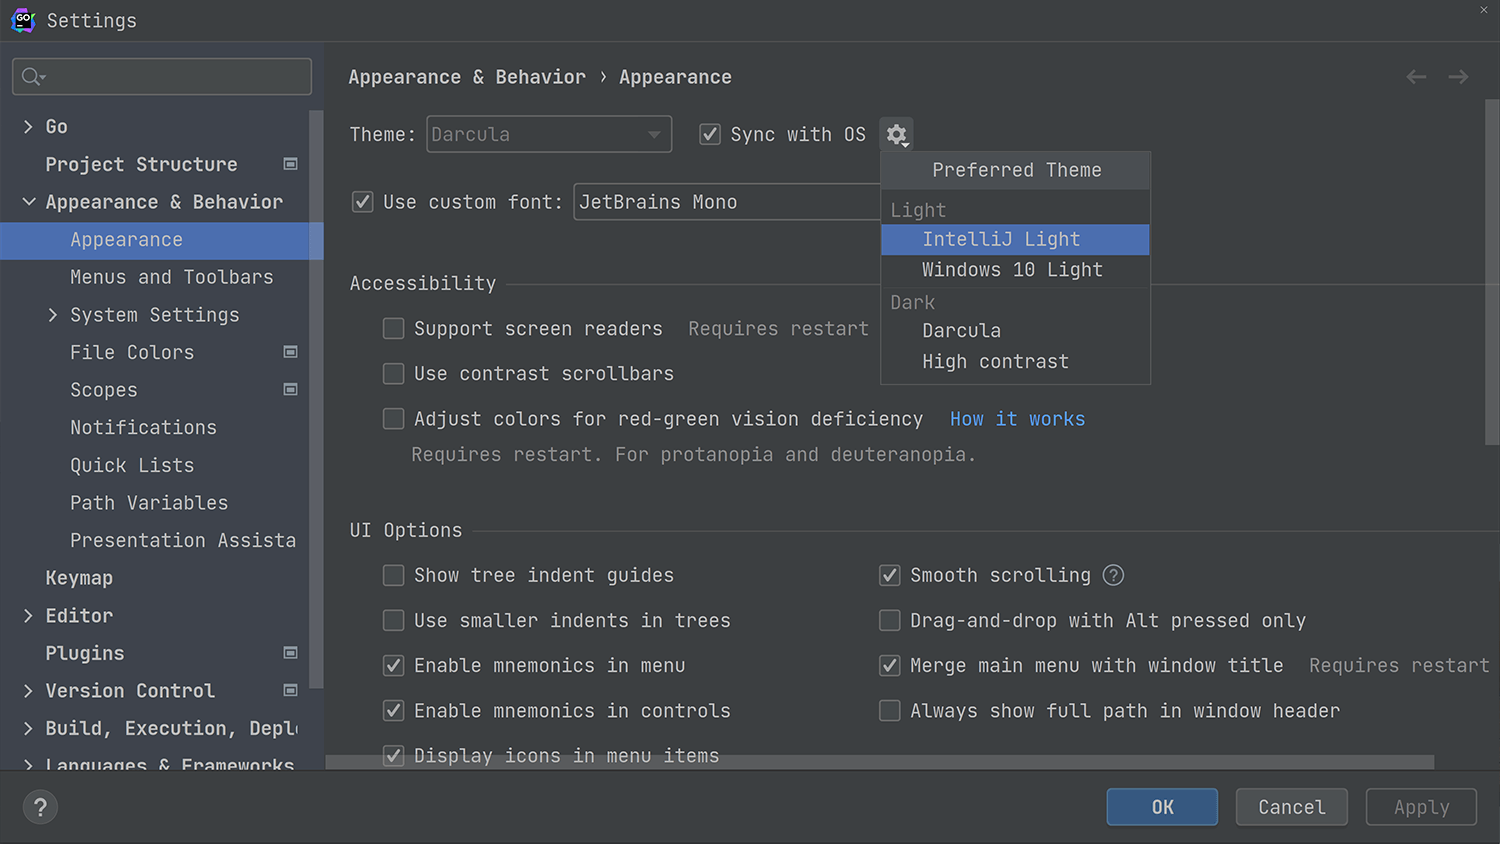
Task: Uncheck Enable mnemonics in menu
Action: [394, 666]
